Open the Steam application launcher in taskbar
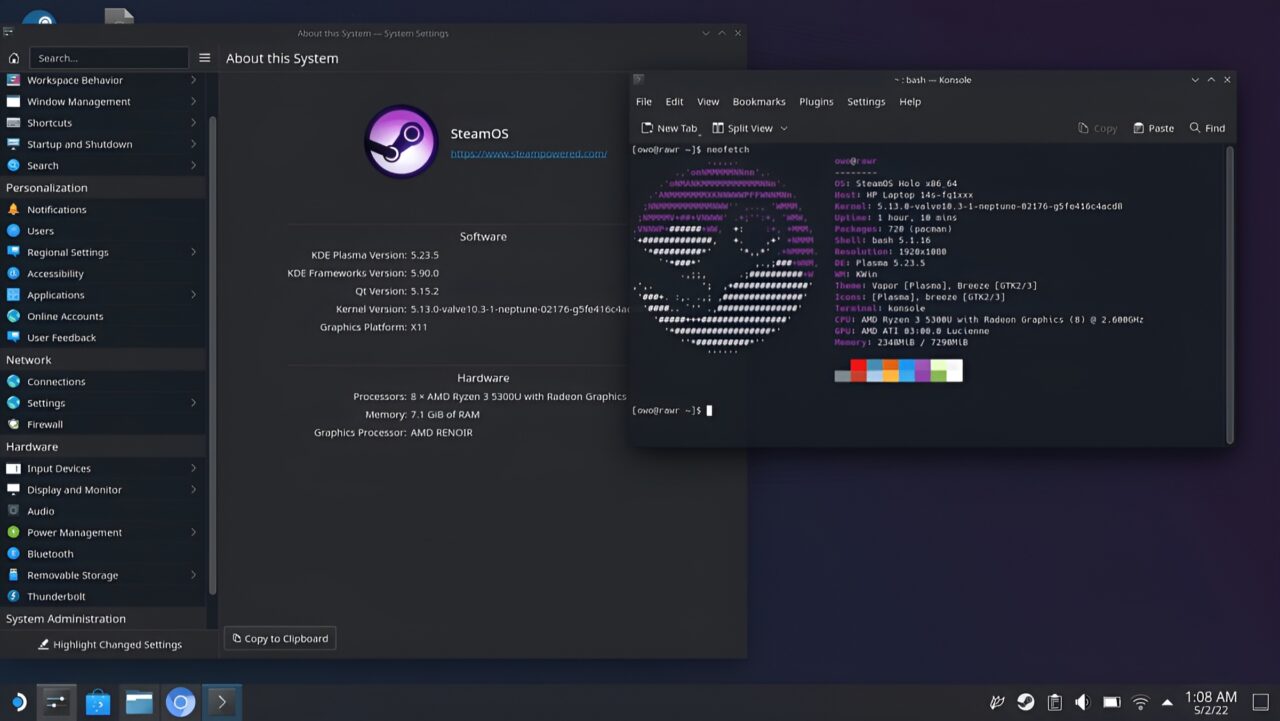Screen dimensions: 1280x721 (x=18, y=702)
